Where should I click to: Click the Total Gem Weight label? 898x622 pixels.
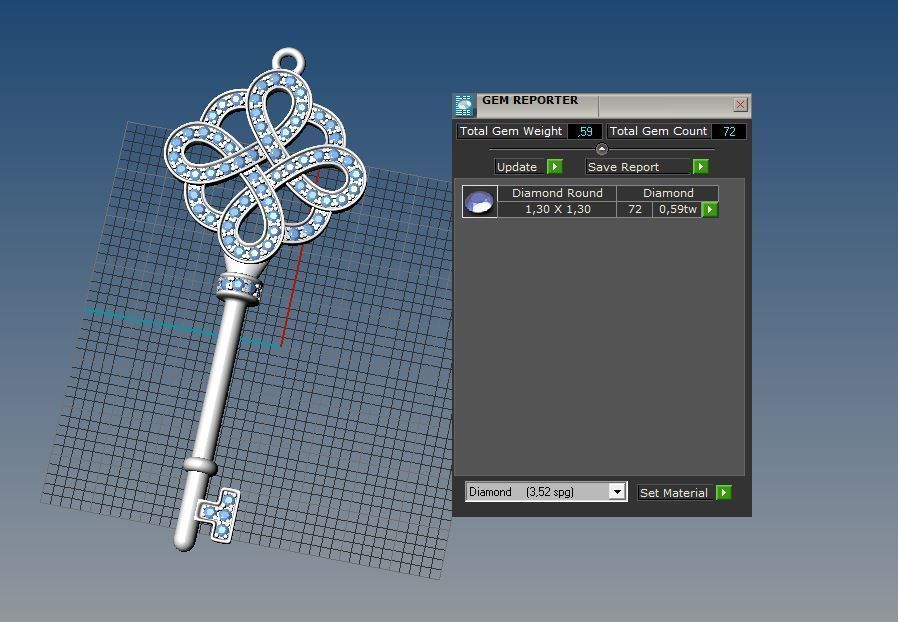(511, 131)
